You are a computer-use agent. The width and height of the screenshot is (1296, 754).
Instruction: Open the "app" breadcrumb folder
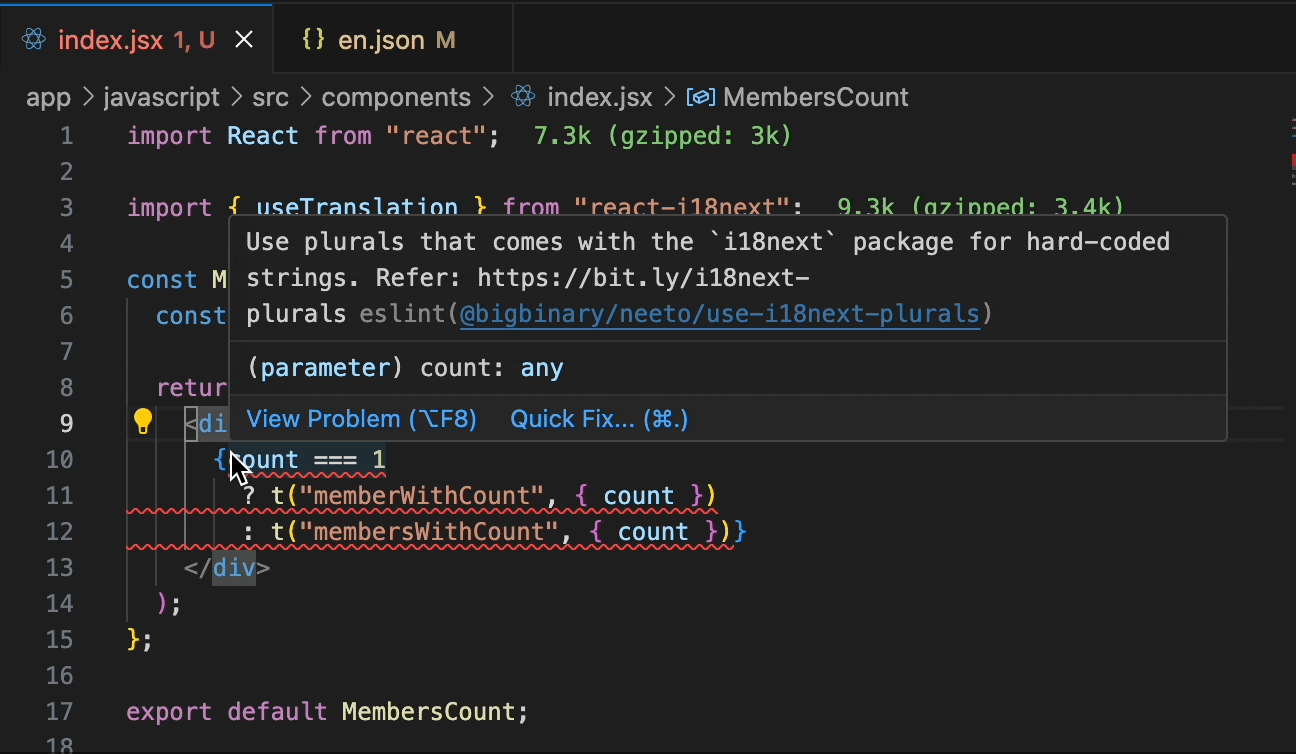[x=48, y=97]
